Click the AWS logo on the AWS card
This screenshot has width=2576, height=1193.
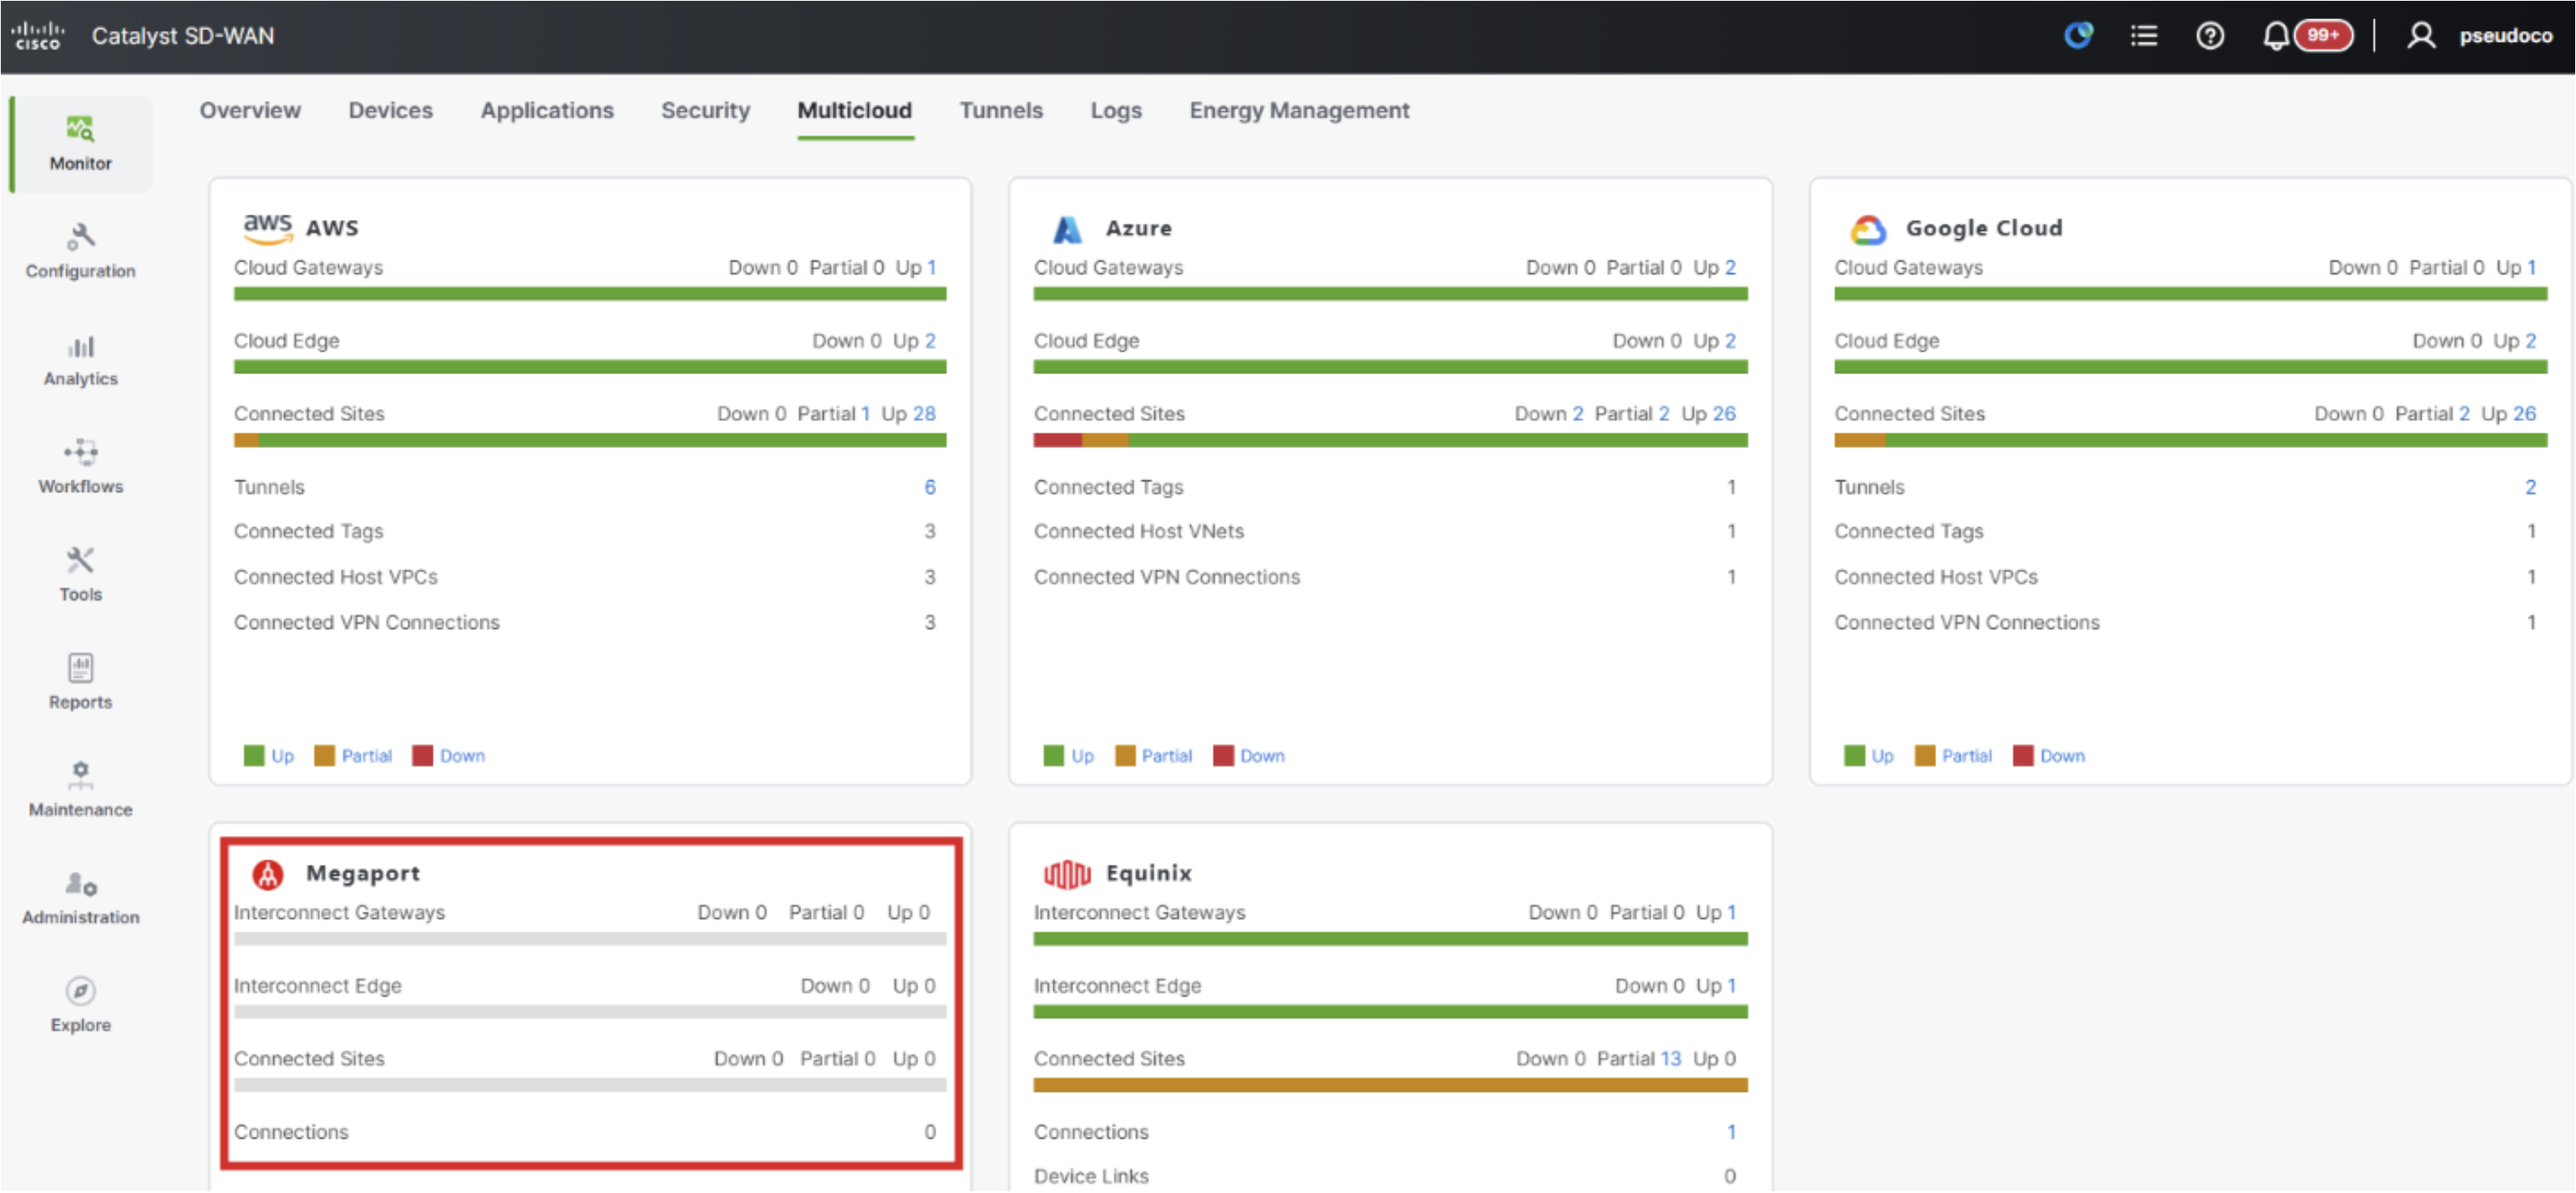pyautogui.click(x=268, y=228)
